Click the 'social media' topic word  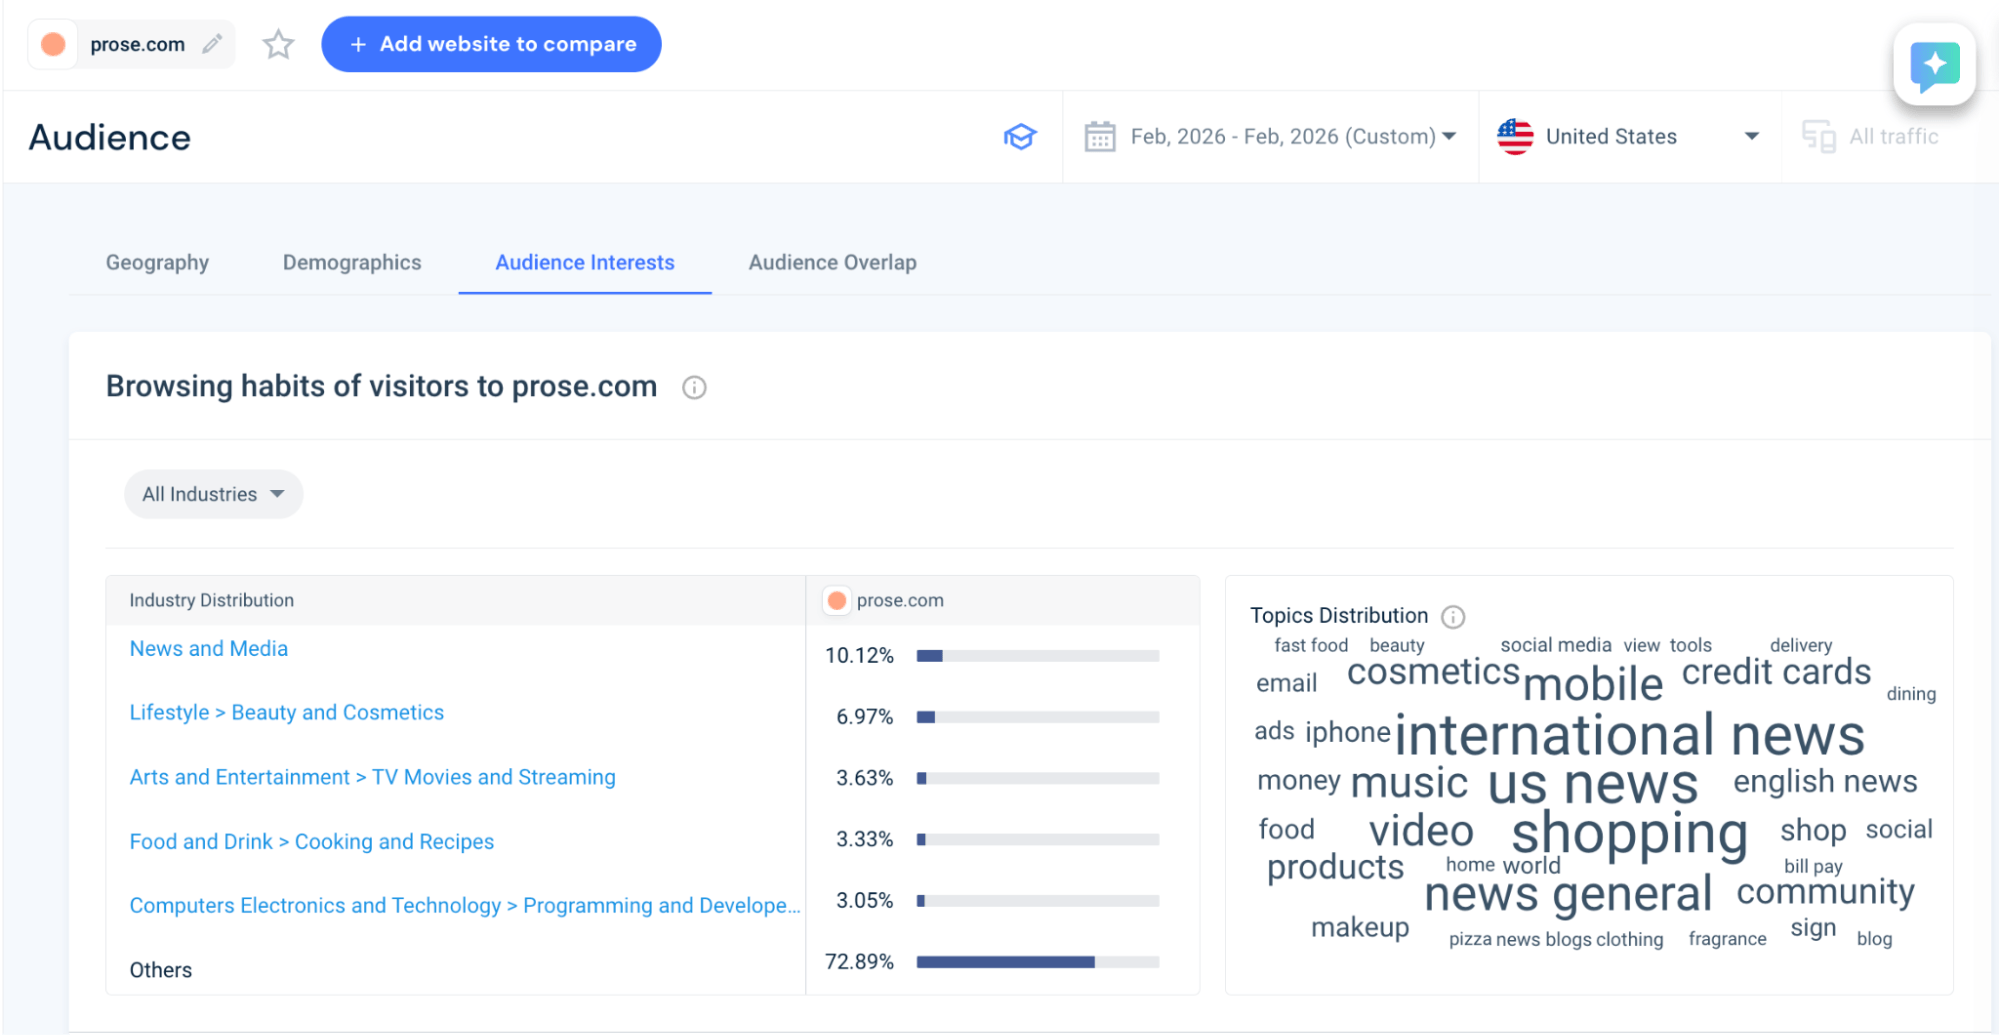tap(1556, 645)
